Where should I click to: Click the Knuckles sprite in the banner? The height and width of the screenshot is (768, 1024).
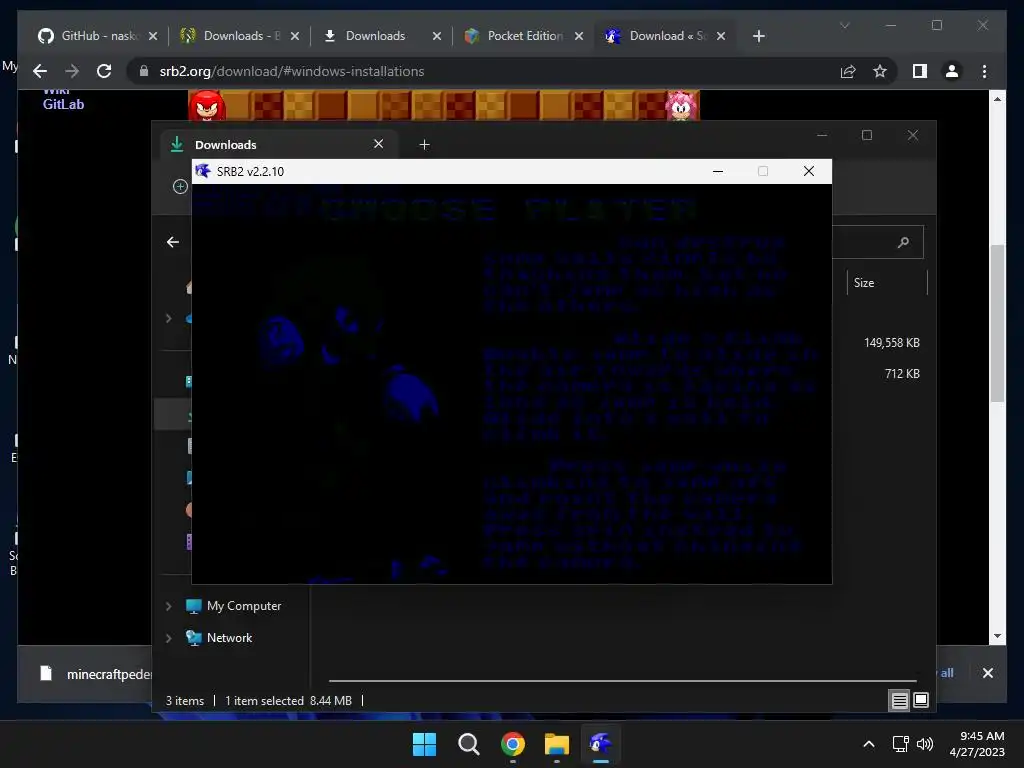pyautogui.click(x=207, y=106)
